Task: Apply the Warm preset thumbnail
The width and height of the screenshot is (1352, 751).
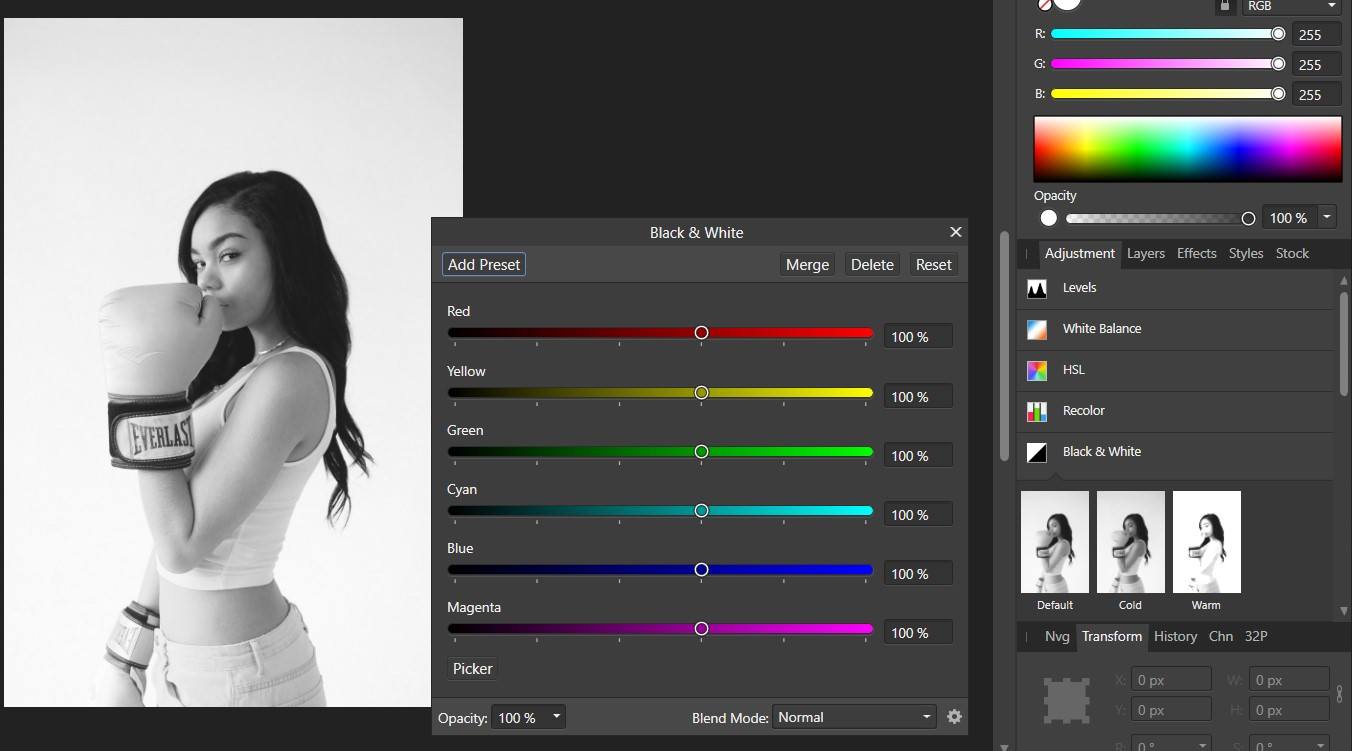Action: tap(1206, 541)
